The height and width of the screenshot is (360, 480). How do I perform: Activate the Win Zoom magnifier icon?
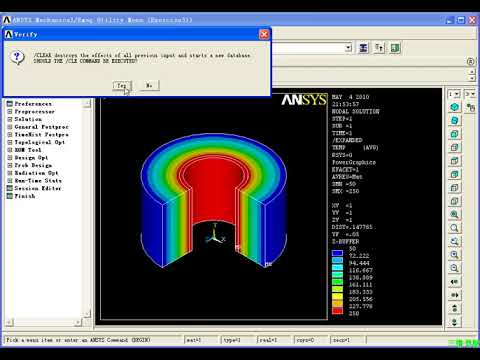[454, 241]
